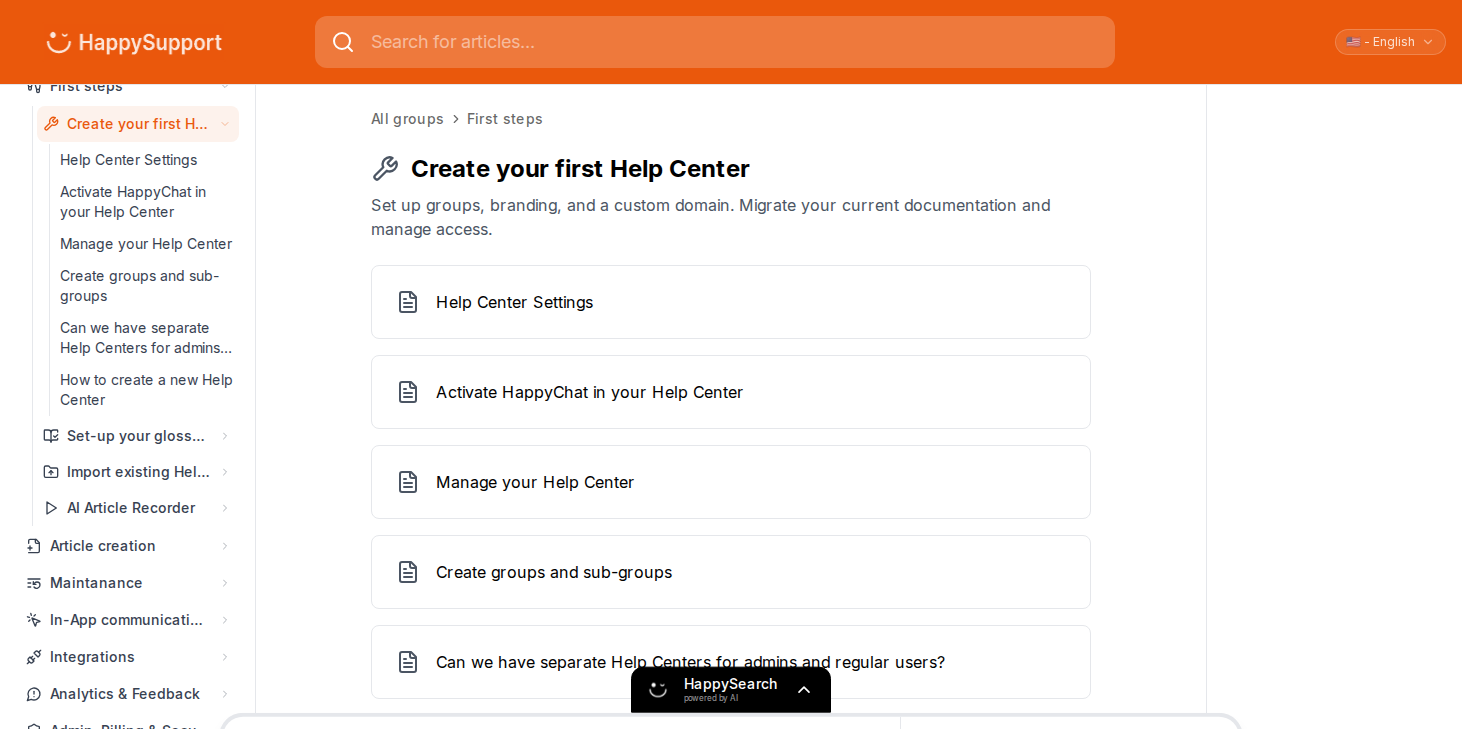This screenshot has height=729, width=1462.
Task: Open the First steps breadcrumb link
Action: [x=505, y=119]
